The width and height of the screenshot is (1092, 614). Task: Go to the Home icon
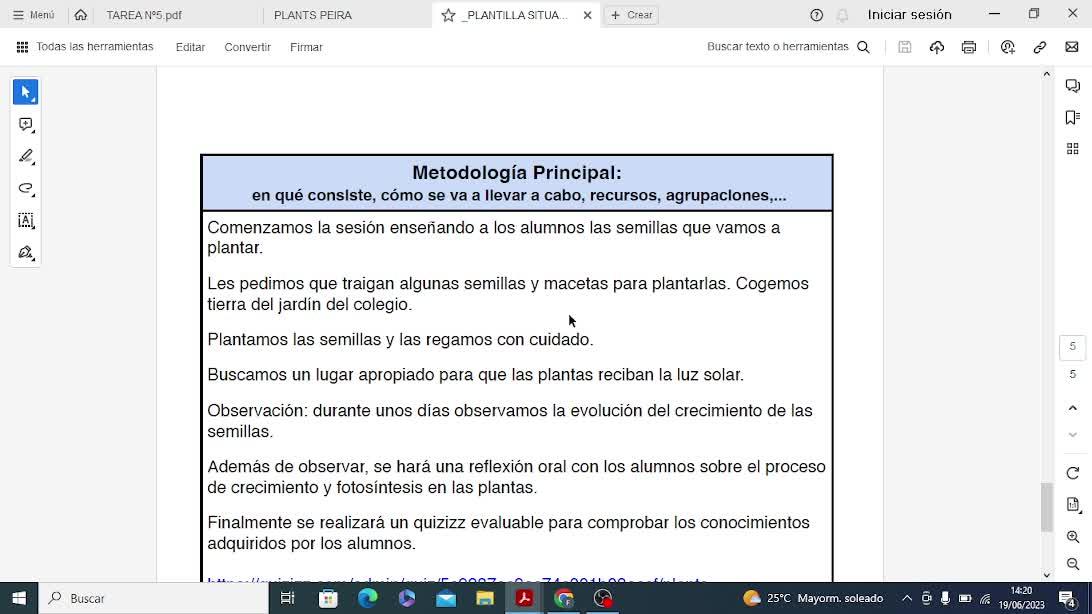(81, 15)
